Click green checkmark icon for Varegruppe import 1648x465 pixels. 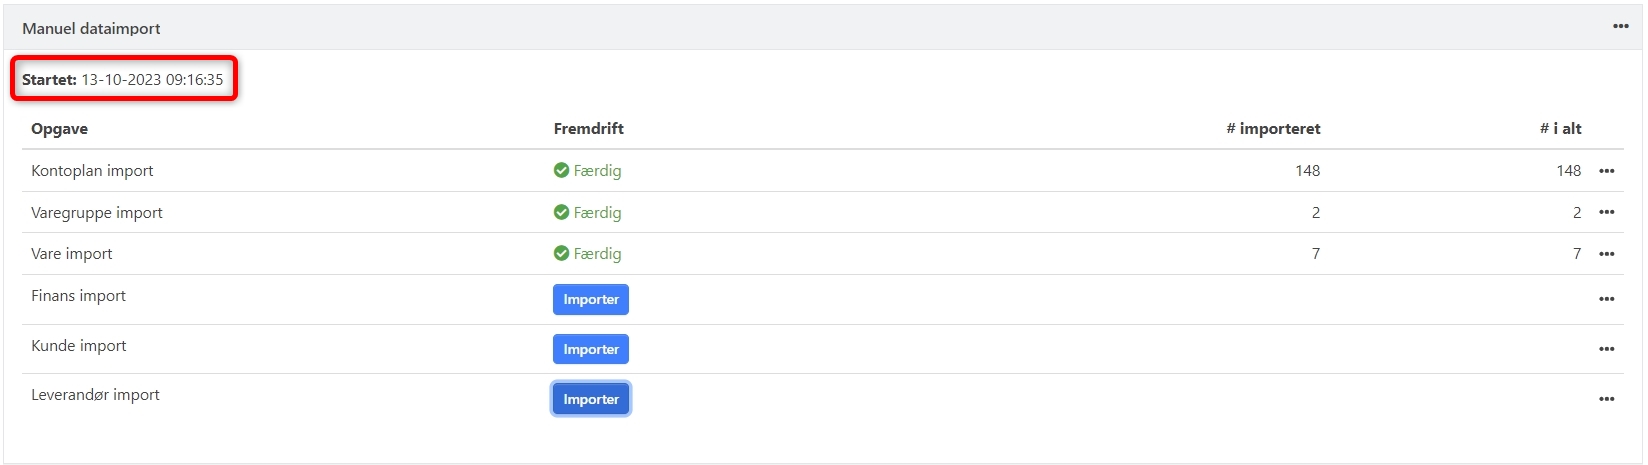point(561,213)
